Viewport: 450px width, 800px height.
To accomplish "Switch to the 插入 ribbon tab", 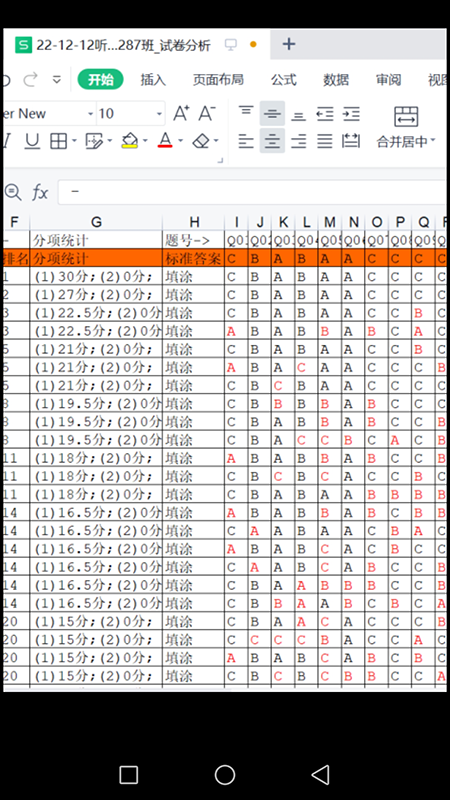I will (153, 80).
